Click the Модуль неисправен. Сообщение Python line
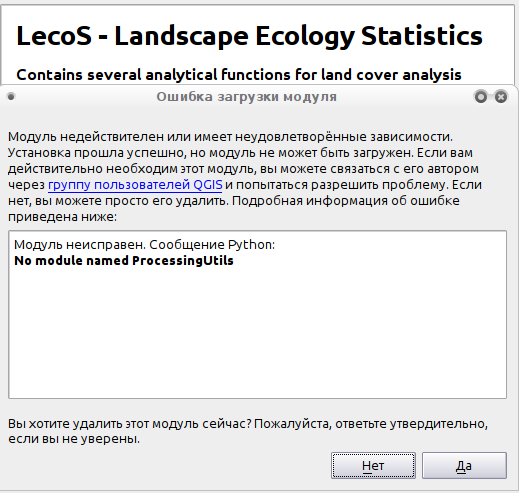The height and width of the screenshot is (493, 519). point(144,245)
